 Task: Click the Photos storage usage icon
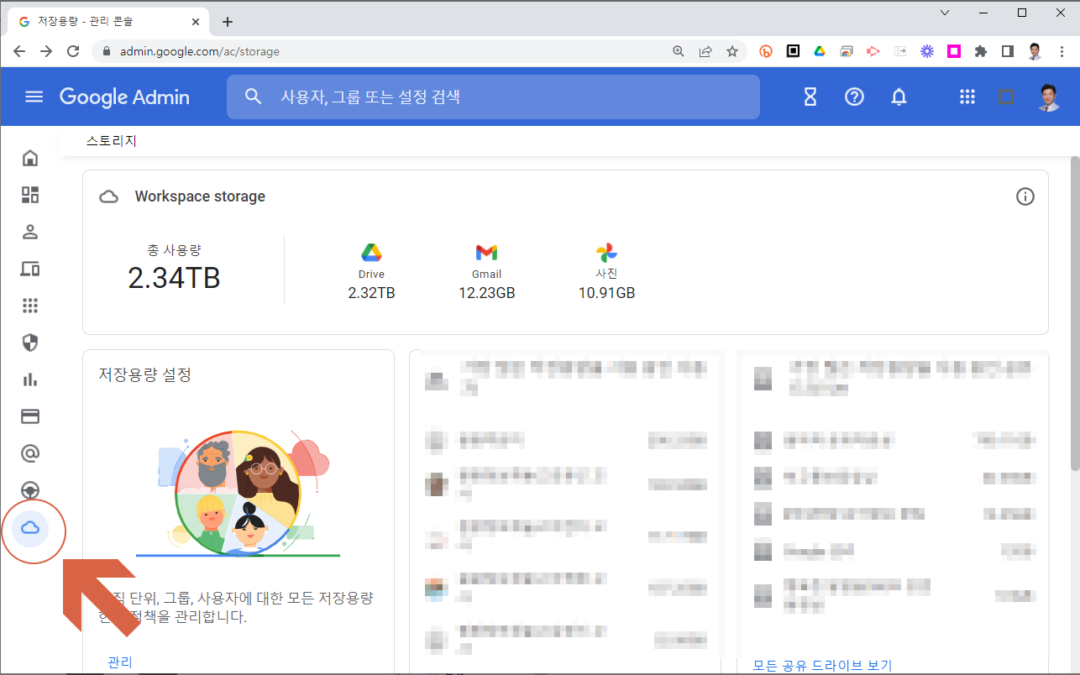606,253
